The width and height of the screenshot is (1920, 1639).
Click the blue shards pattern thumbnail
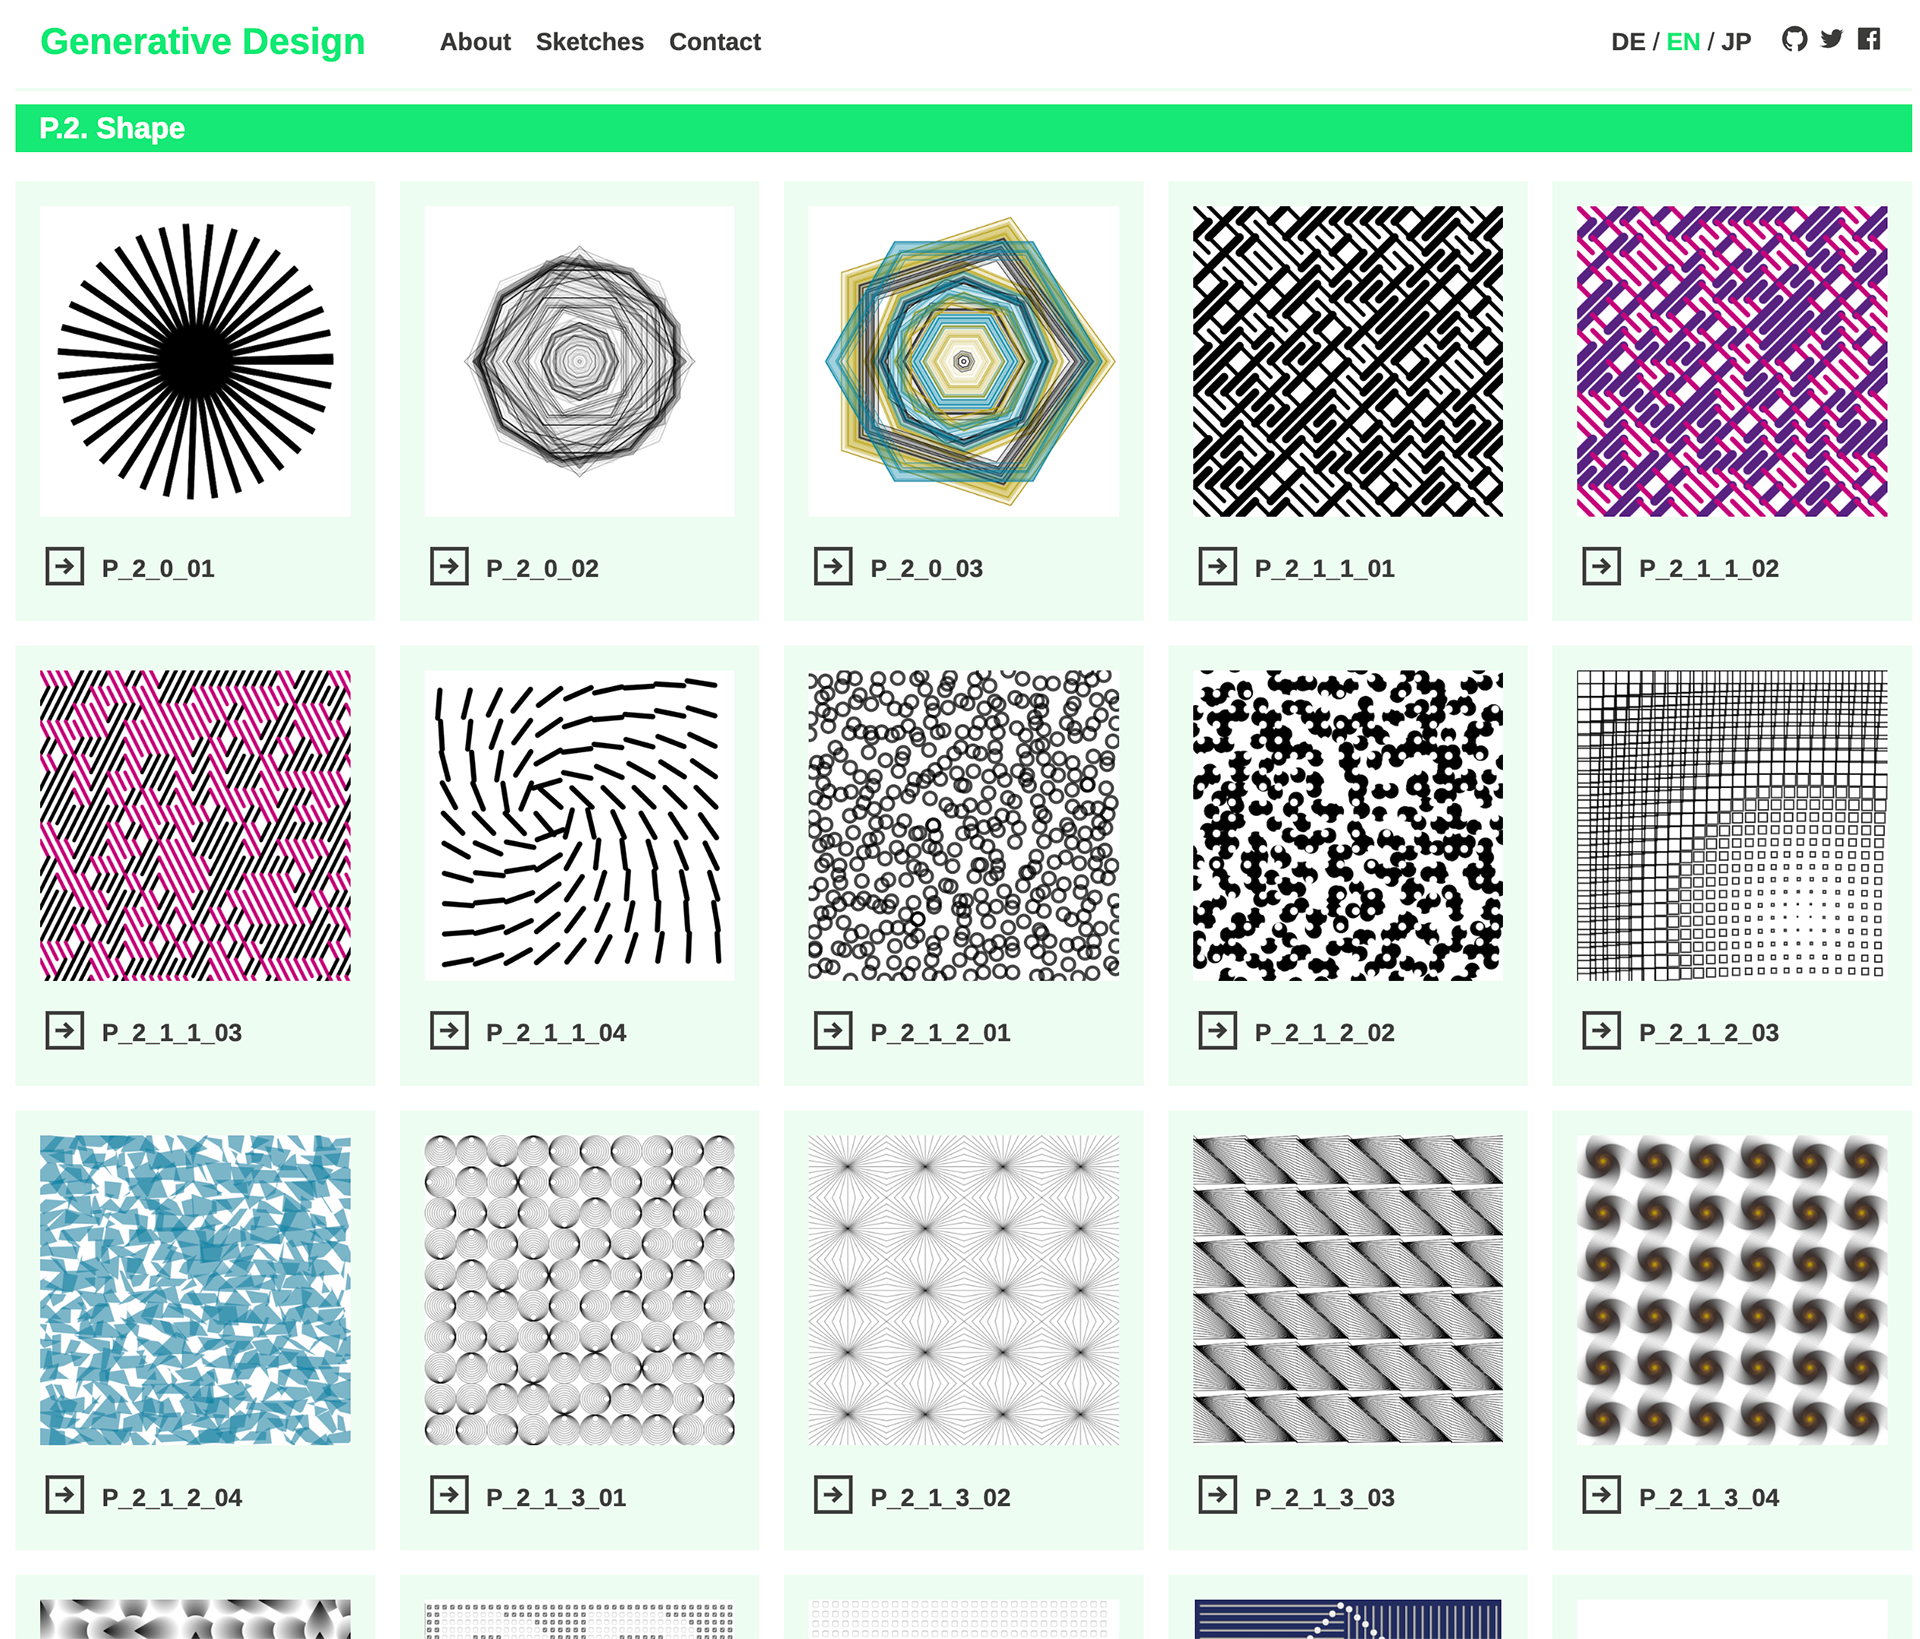point(195,1290)
